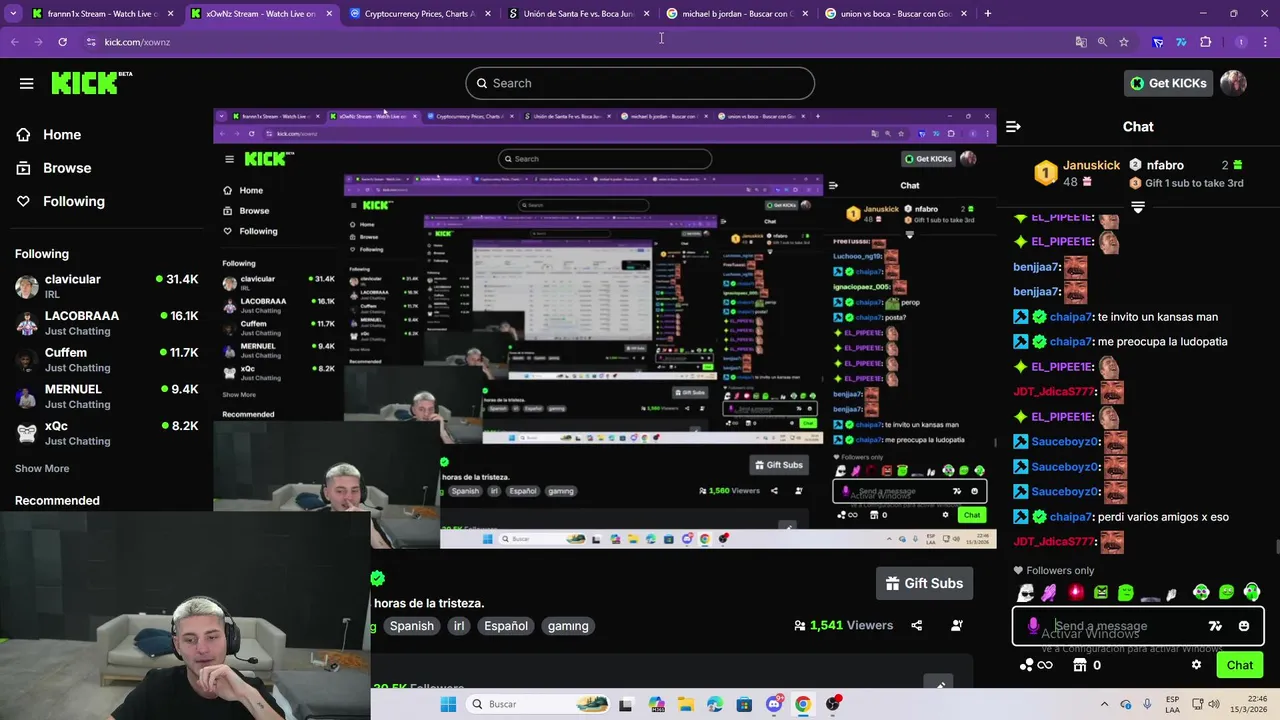Screen dimensions: 1280x720
Task: Click chaipa7 username in perdi varios amigos message
Action: pyautogui.click(x=1070, y=517)
